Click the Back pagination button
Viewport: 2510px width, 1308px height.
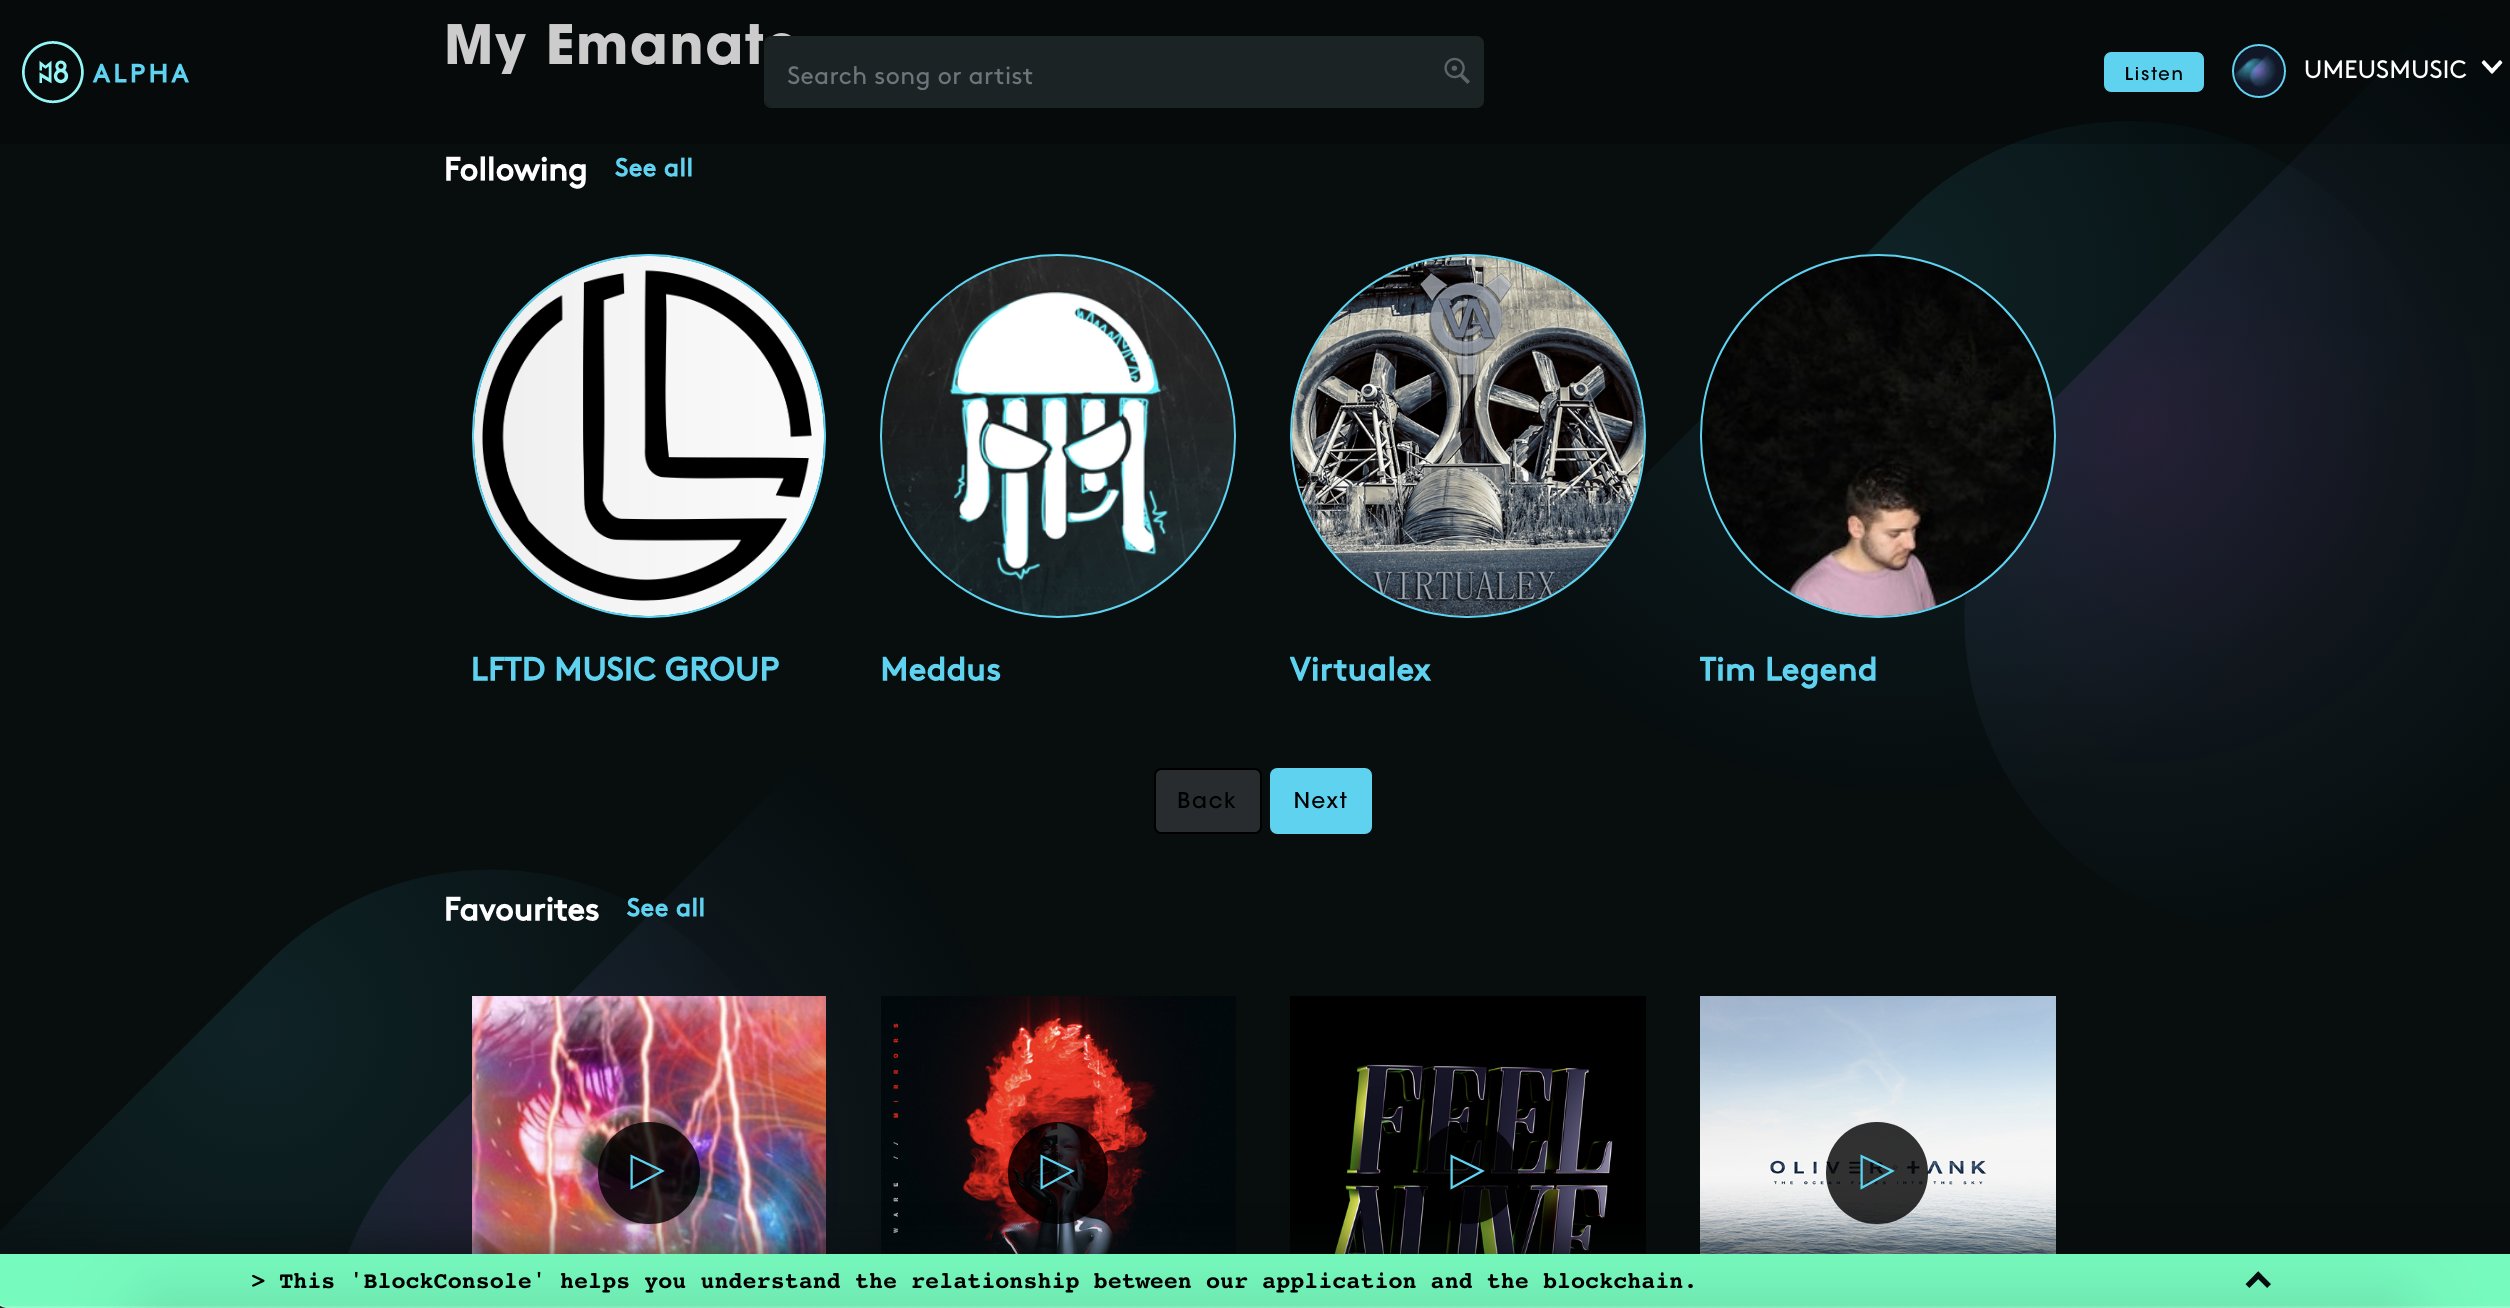1207,800
